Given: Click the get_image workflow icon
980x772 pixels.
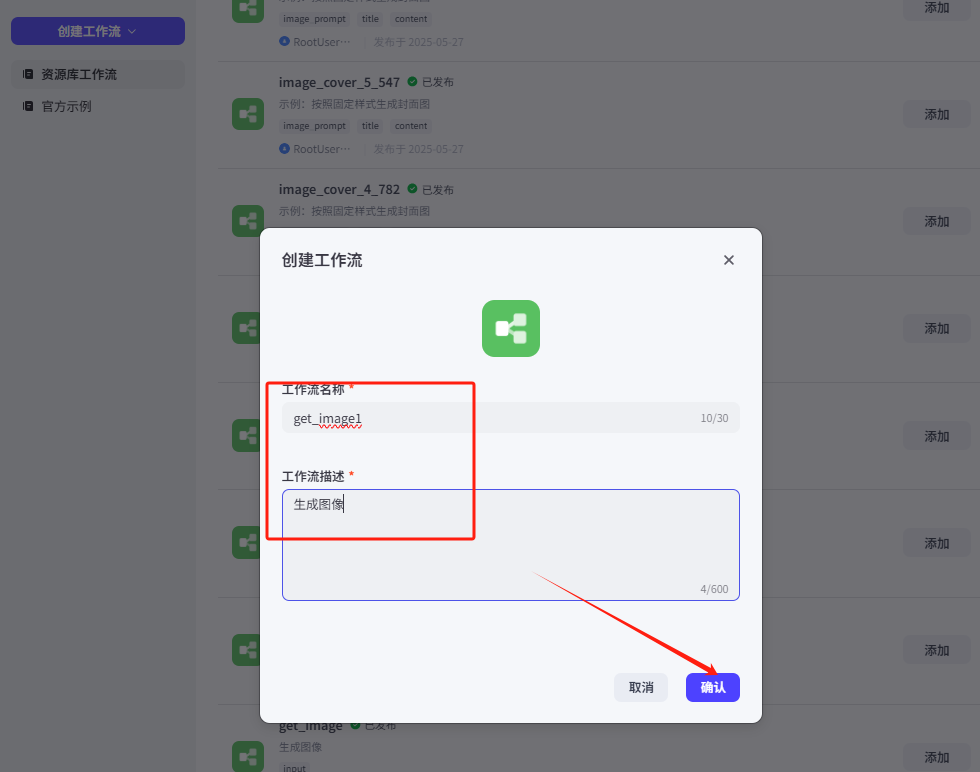Looking at the screenshot, I should (x=248, y=756).
